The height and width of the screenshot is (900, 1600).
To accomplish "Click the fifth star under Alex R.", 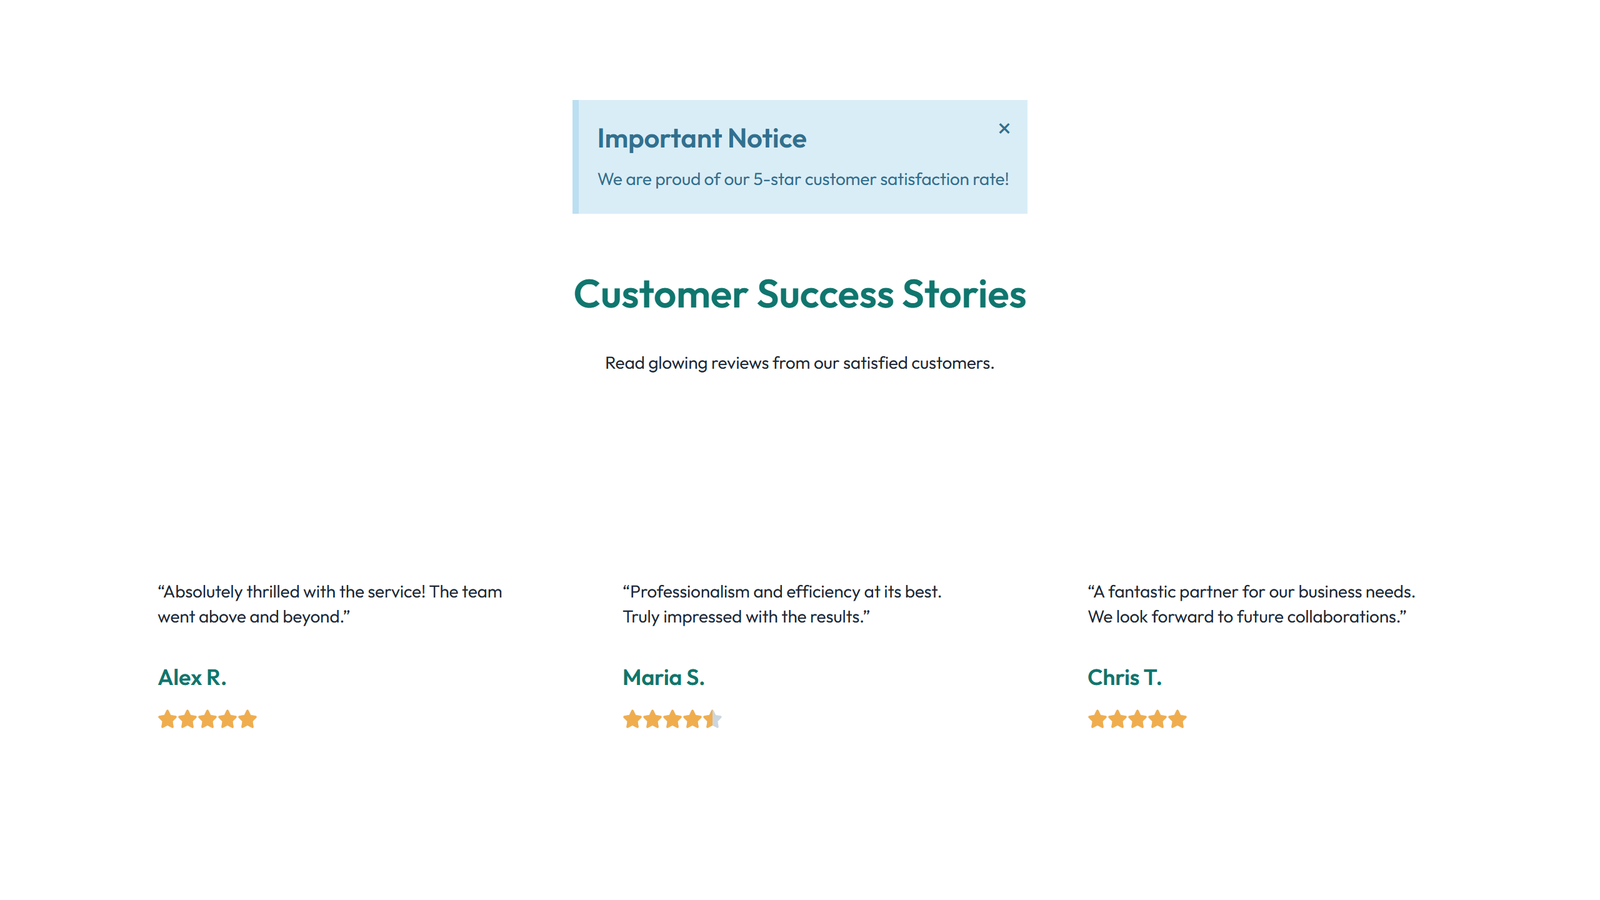I will pos(248,719).
